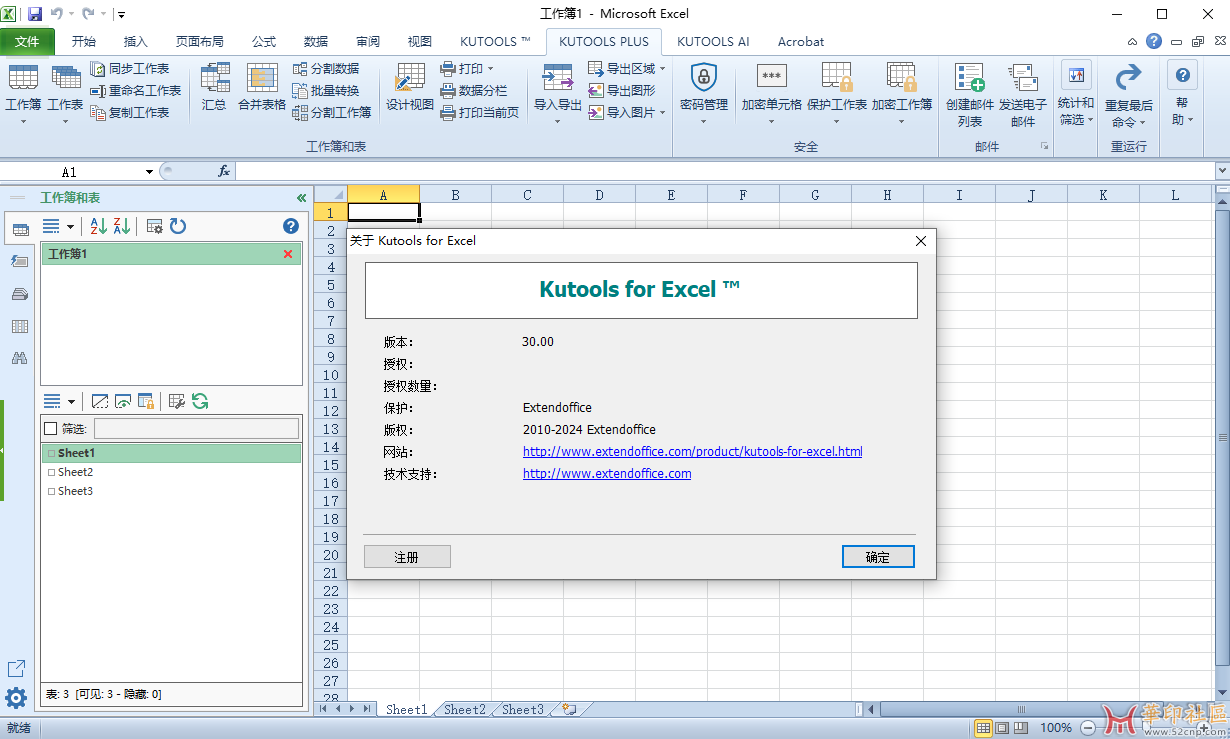This screenshot has height=739, width=1230.
Task: Open the 文件 tab
Action: 27,41
